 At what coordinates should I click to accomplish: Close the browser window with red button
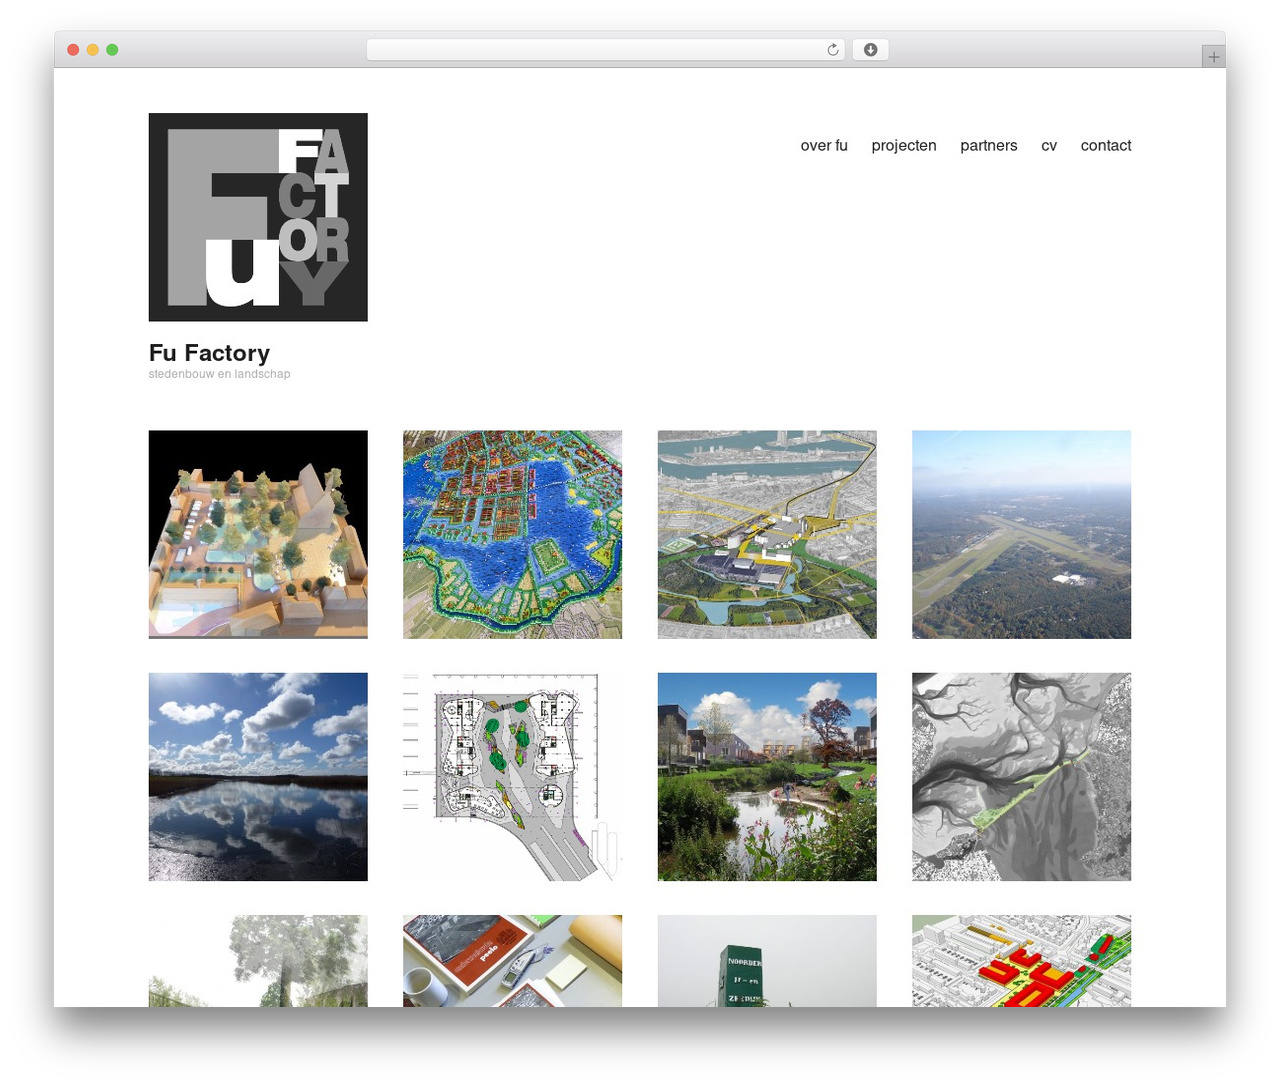(x=73, y=50)
